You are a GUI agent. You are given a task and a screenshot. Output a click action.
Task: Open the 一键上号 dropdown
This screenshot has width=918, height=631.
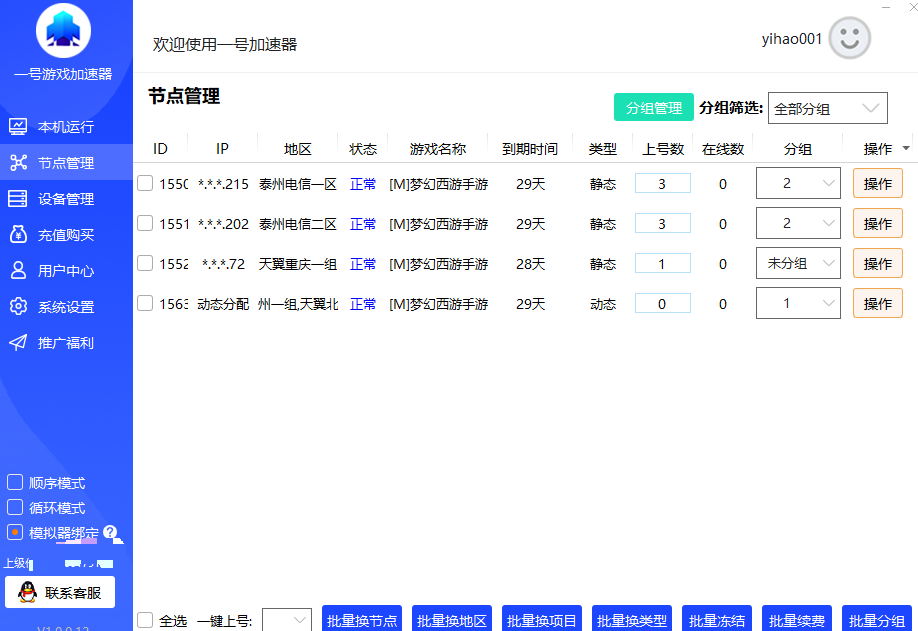(287, 619)
